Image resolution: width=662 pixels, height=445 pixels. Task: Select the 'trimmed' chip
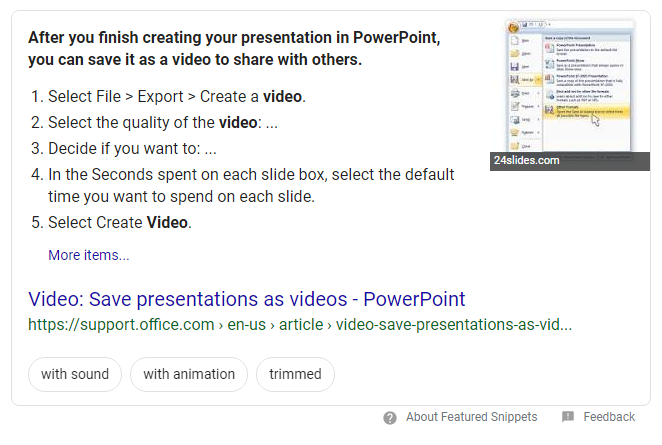(295, 374)
